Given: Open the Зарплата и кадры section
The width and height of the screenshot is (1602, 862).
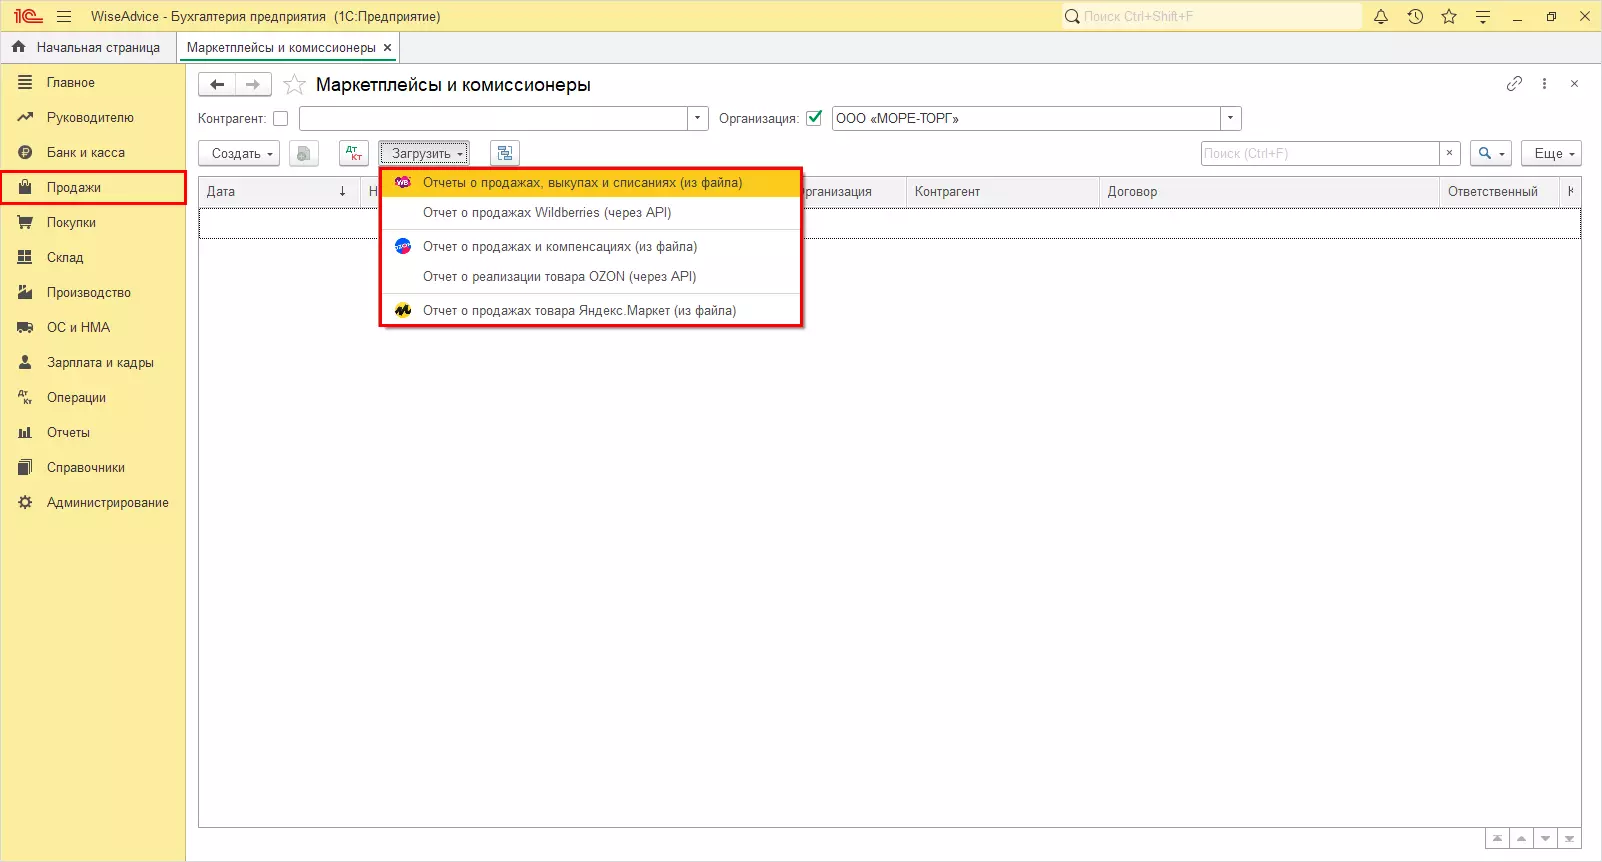Looking at the screenshot, I should (x=93, y=362).
